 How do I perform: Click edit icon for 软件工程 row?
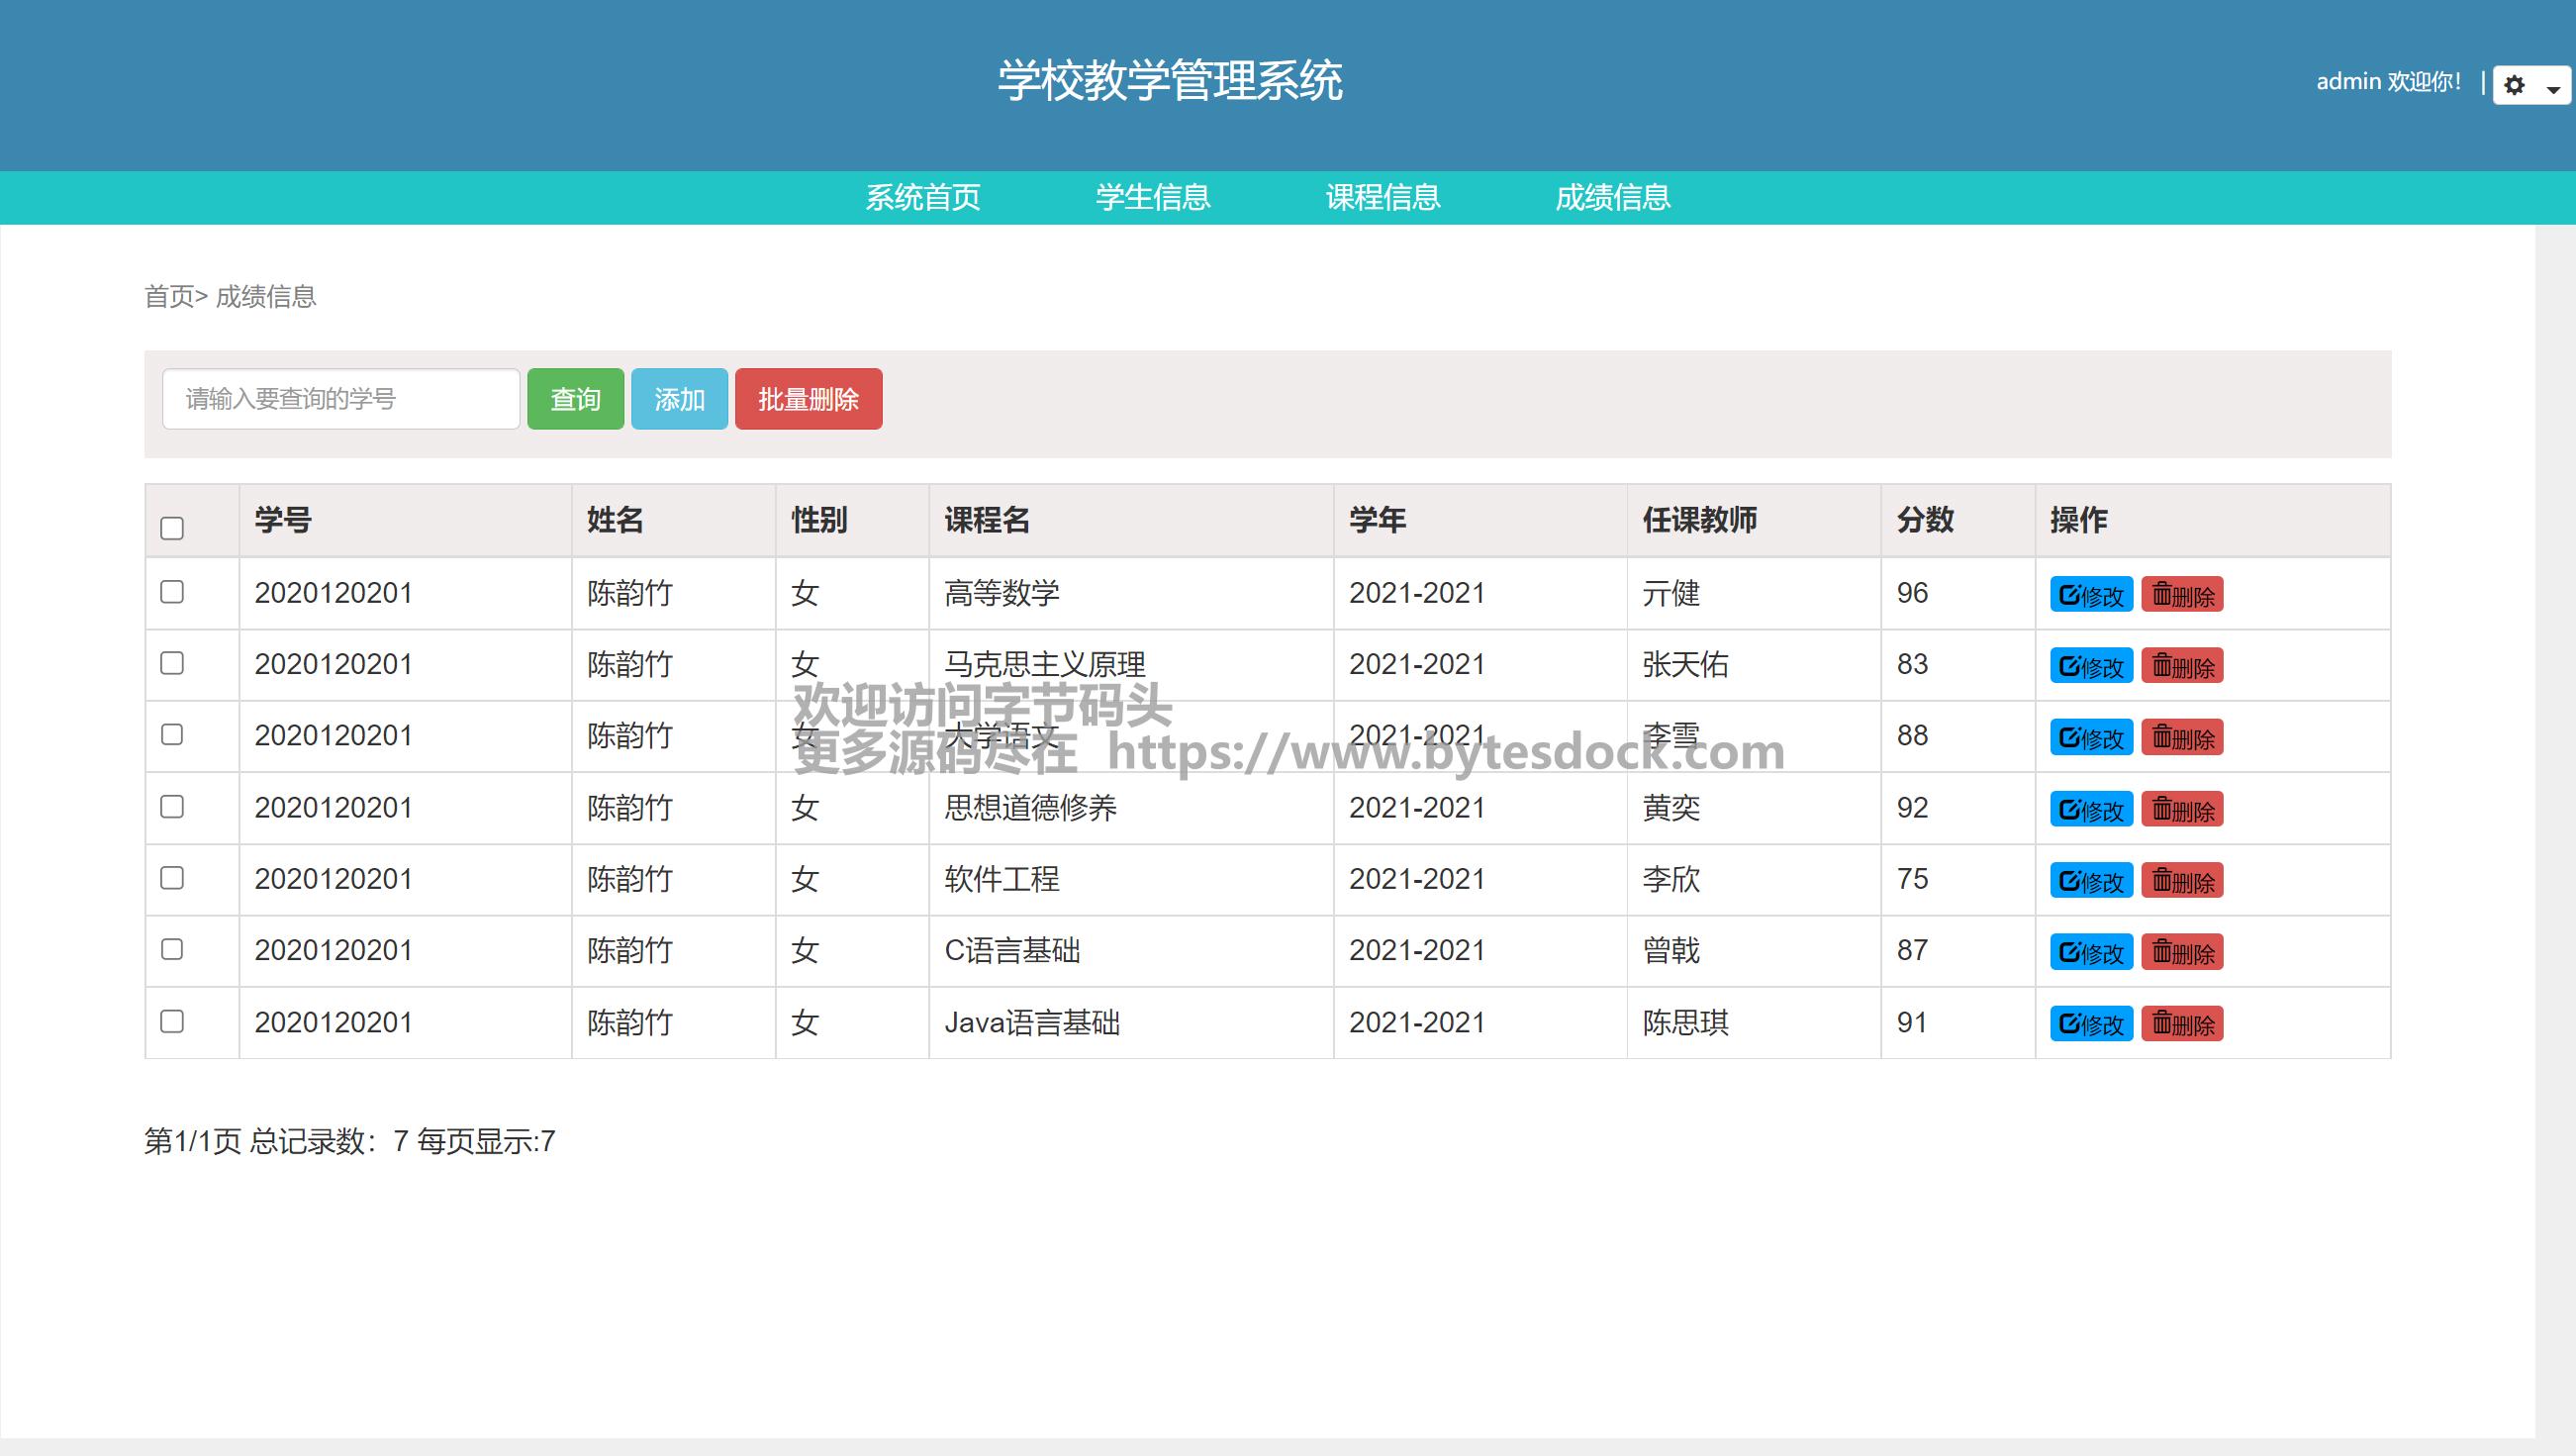2069,881
